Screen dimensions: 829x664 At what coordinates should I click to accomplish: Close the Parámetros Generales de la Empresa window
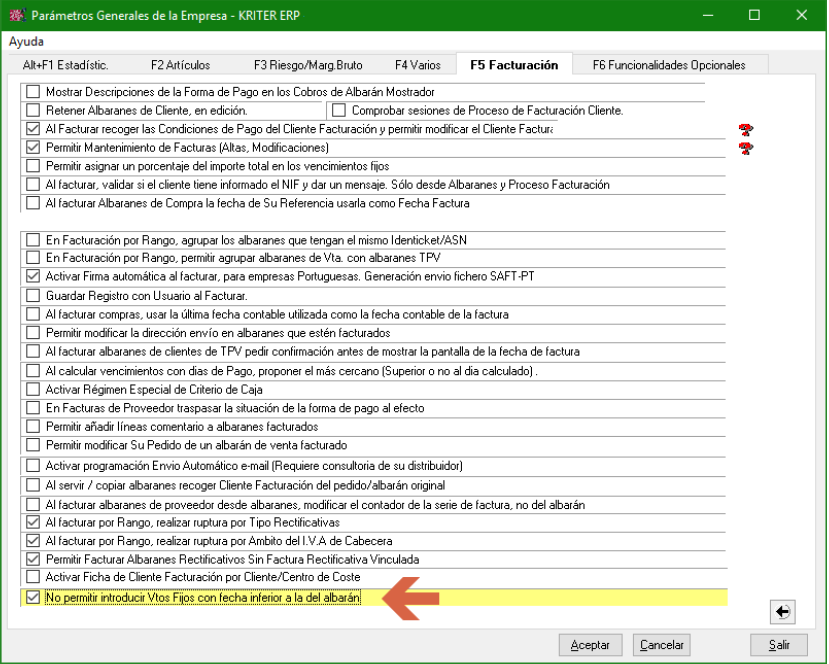802,15
